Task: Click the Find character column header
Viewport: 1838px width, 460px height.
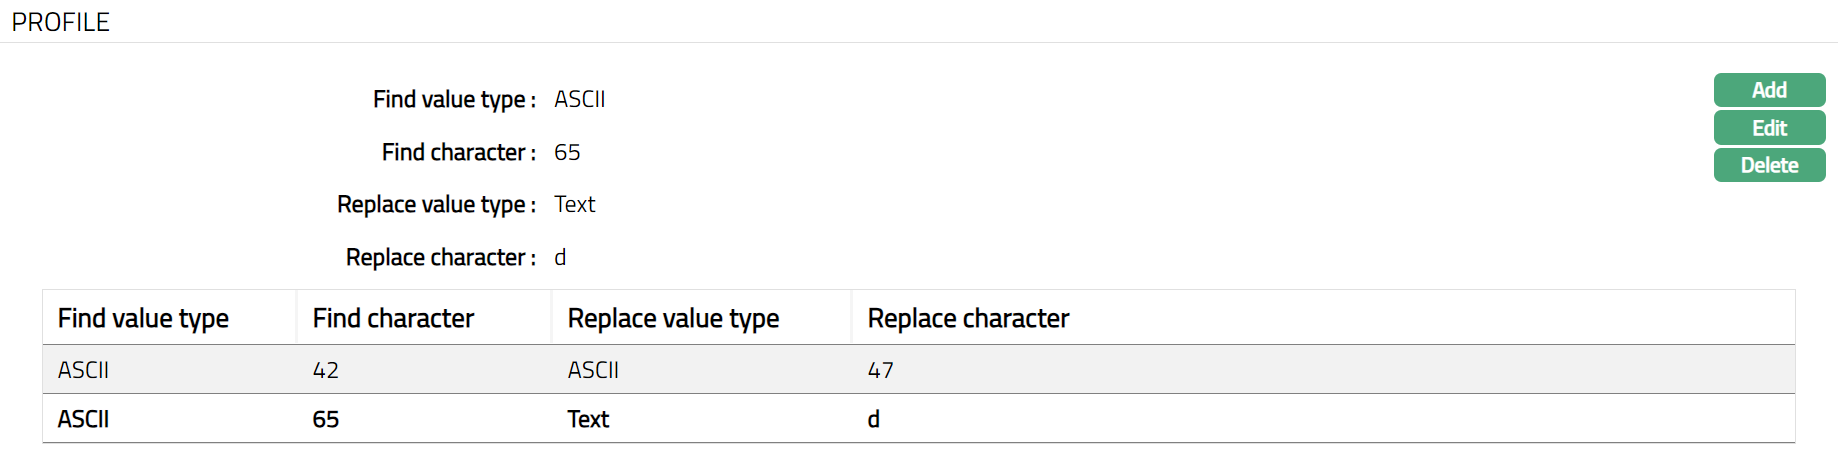Action: coord(393,318)
